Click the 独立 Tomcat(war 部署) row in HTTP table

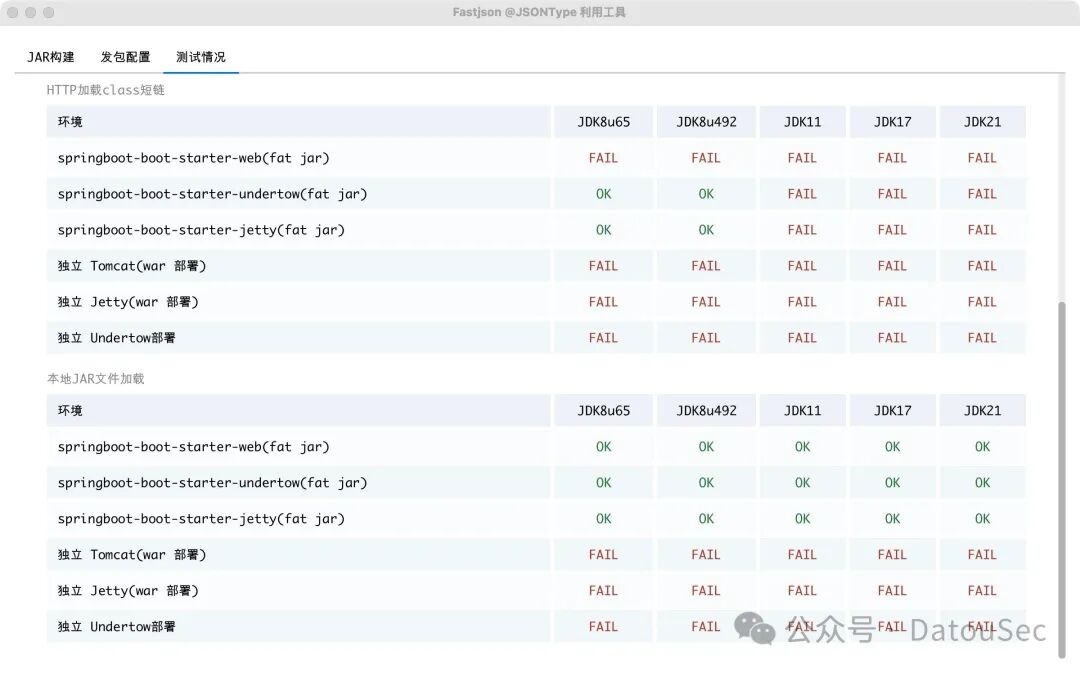(x=536, y=266)
